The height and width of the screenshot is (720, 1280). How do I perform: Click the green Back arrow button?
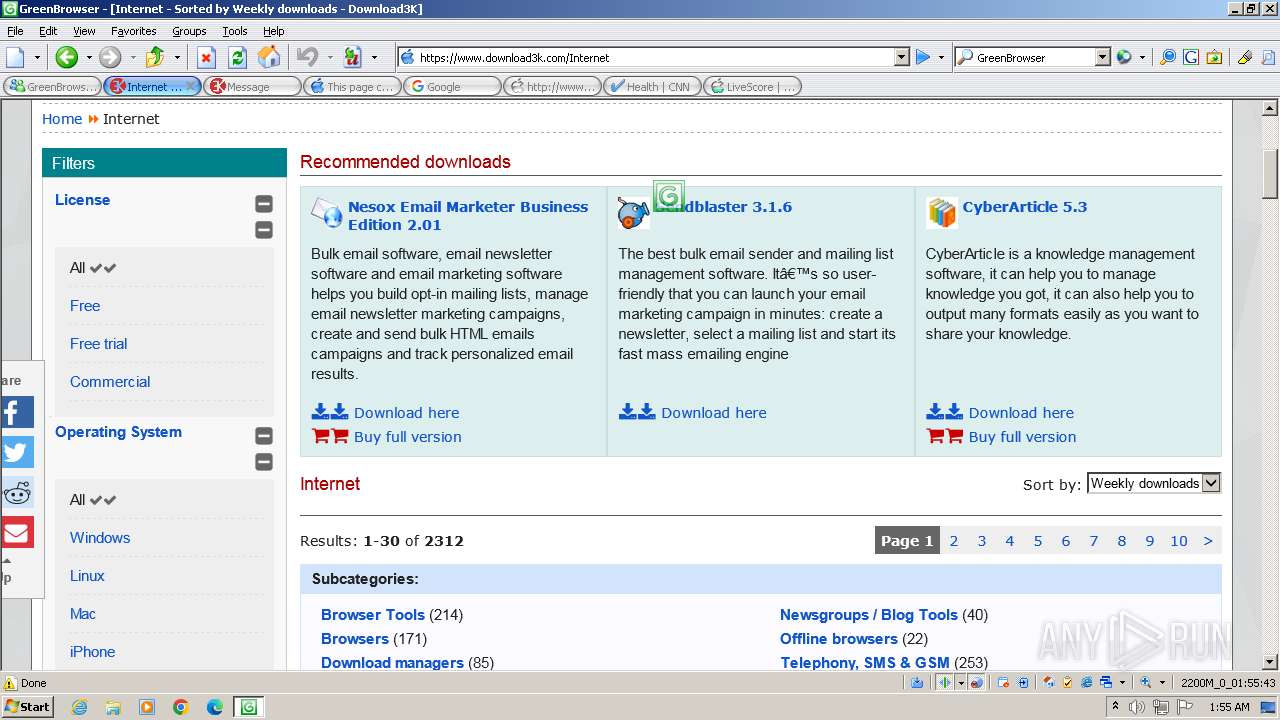point(66,57)
